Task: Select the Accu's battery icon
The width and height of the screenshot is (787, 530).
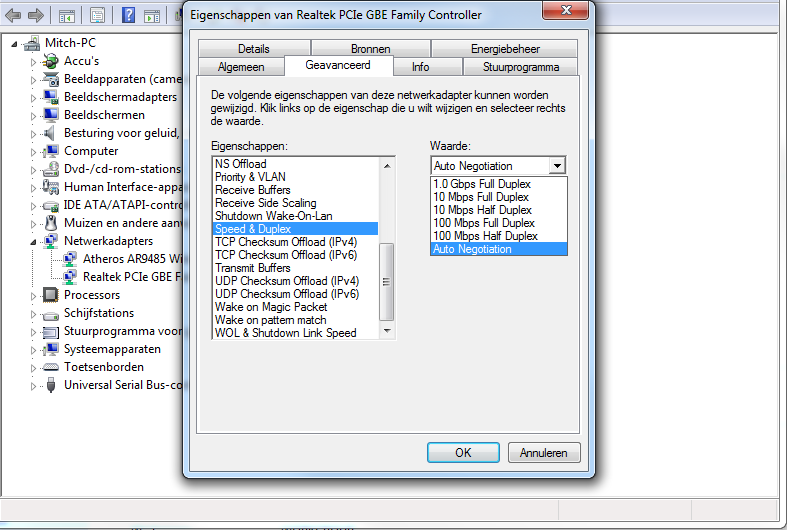Action: 50,61
